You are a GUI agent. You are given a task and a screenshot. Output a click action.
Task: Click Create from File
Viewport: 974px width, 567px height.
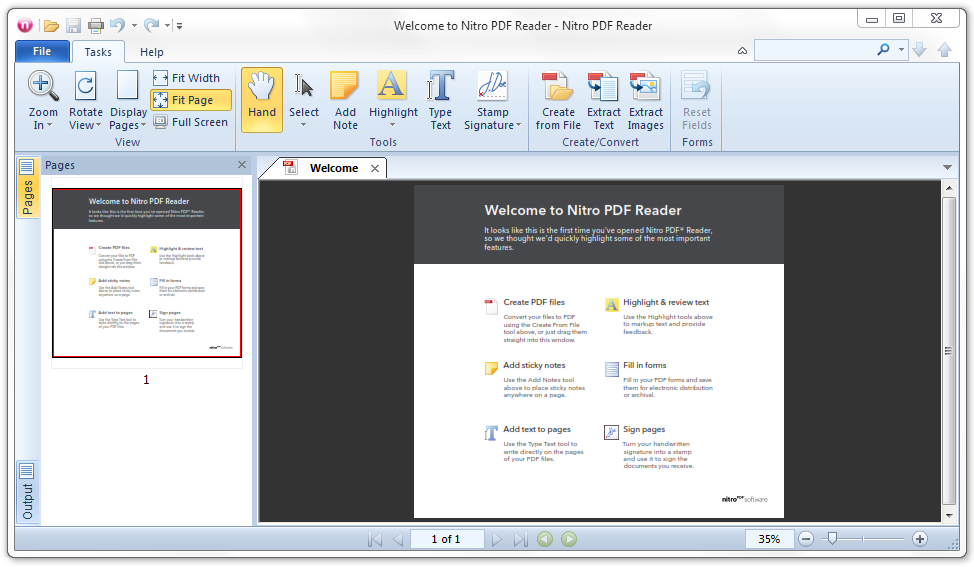(558, 101)
